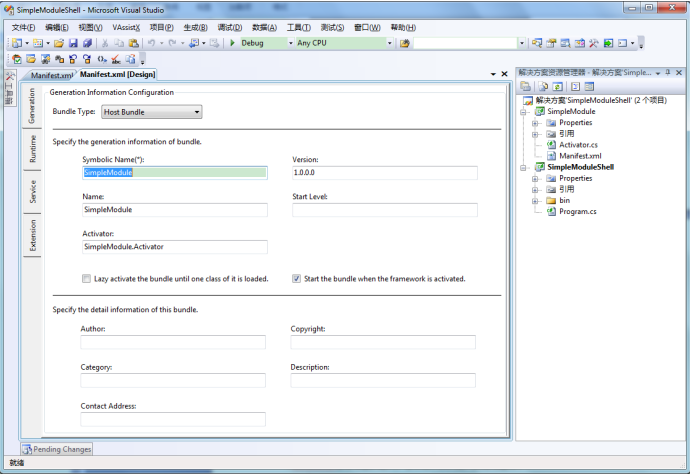Open the VAssistX menu
This screenshot has height=475, width=690.
pyautogui.click(x=126, y=28)
